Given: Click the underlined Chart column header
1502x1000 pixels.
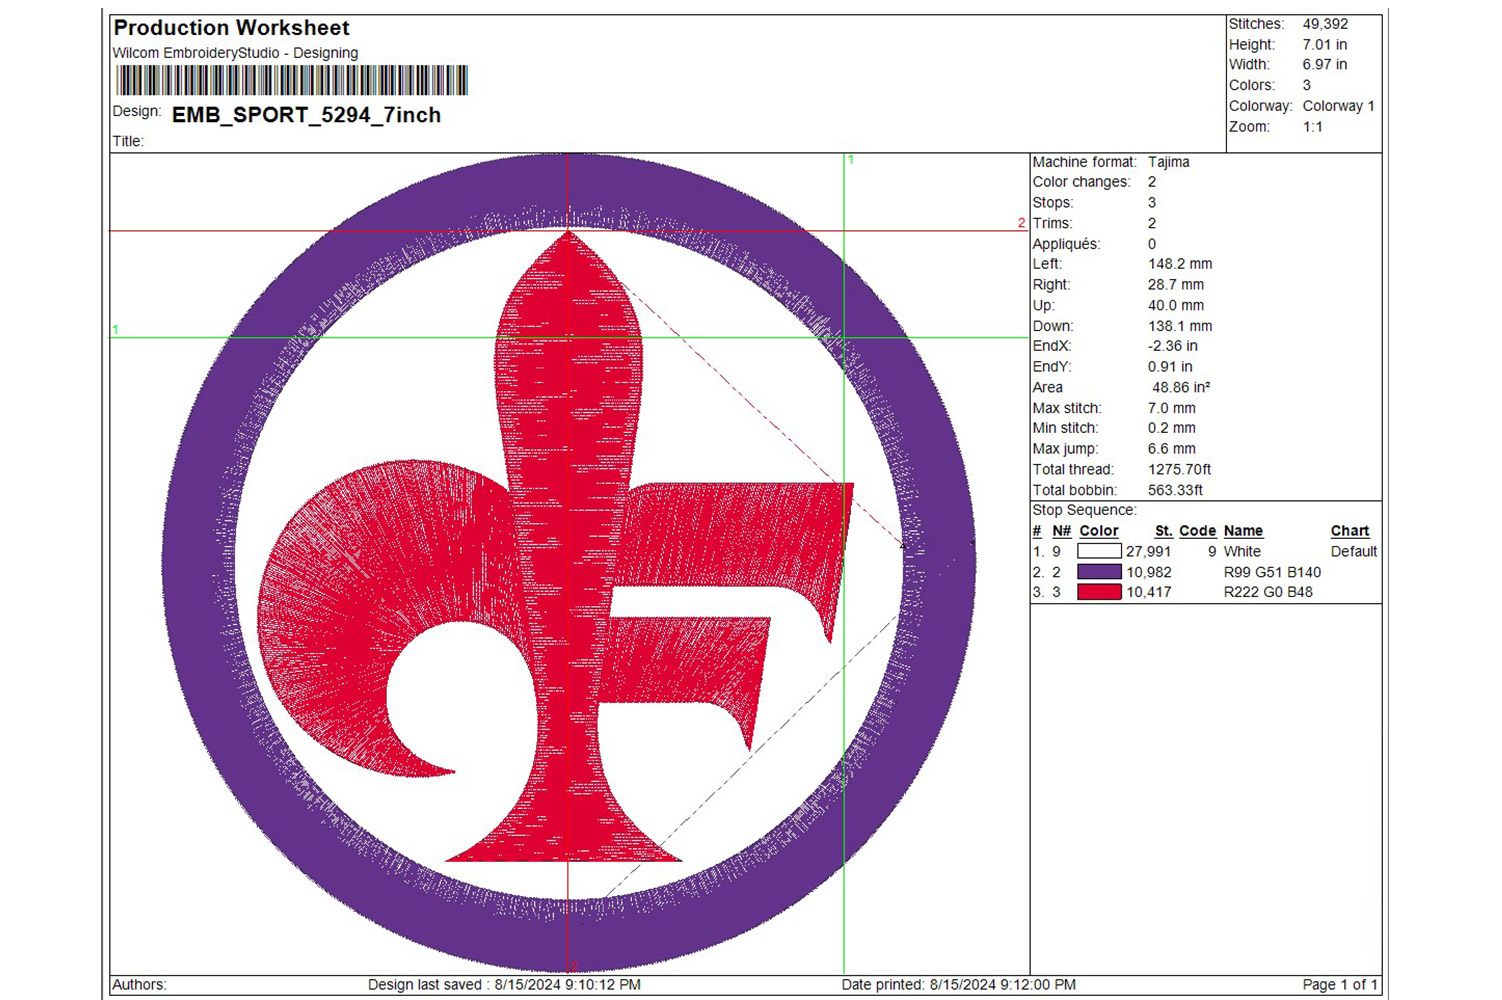Looking at the screenshot, I should point(1349,531).
